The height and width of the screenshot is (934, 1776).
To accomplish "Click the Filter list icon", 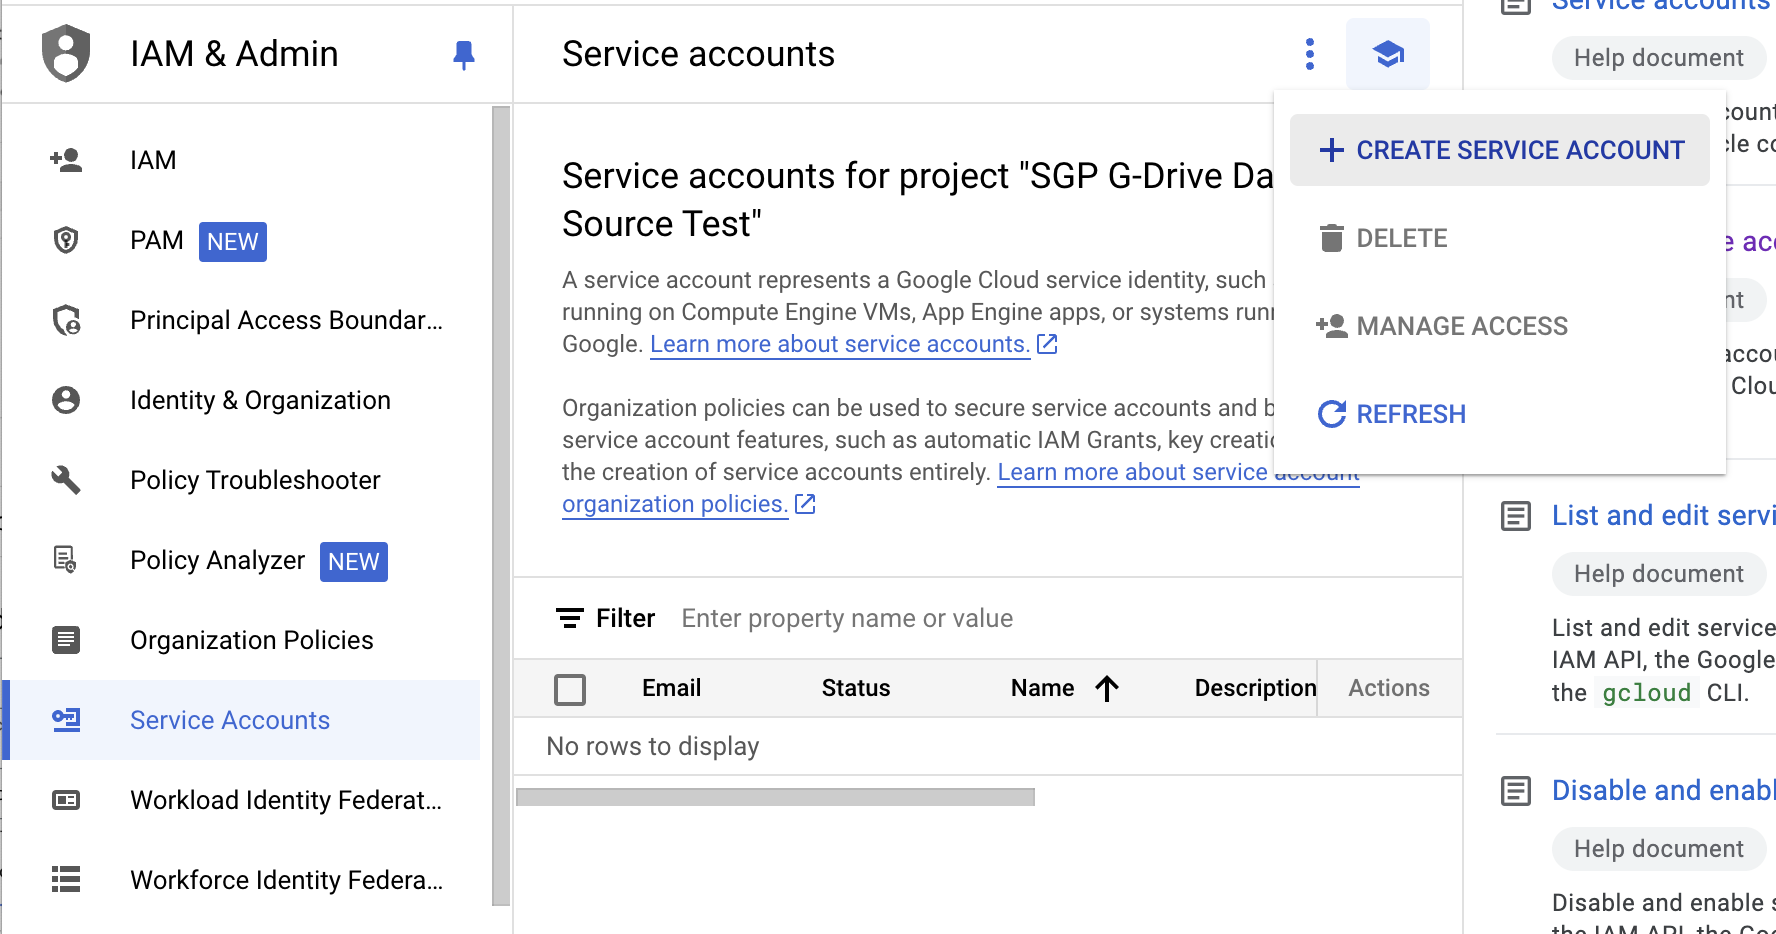I will click(x=570, y=618).
